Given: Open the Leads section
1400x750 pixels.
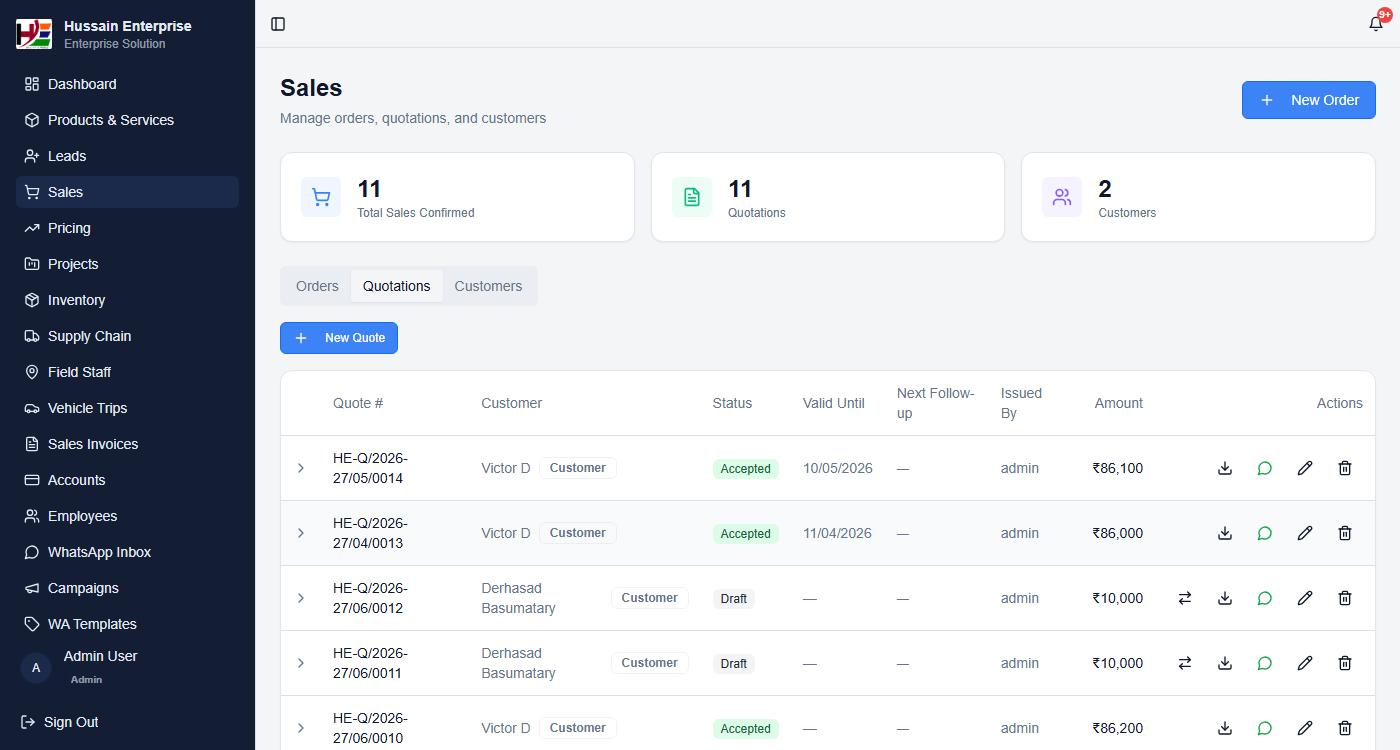Looking at the screenshot, I should 127,156.
